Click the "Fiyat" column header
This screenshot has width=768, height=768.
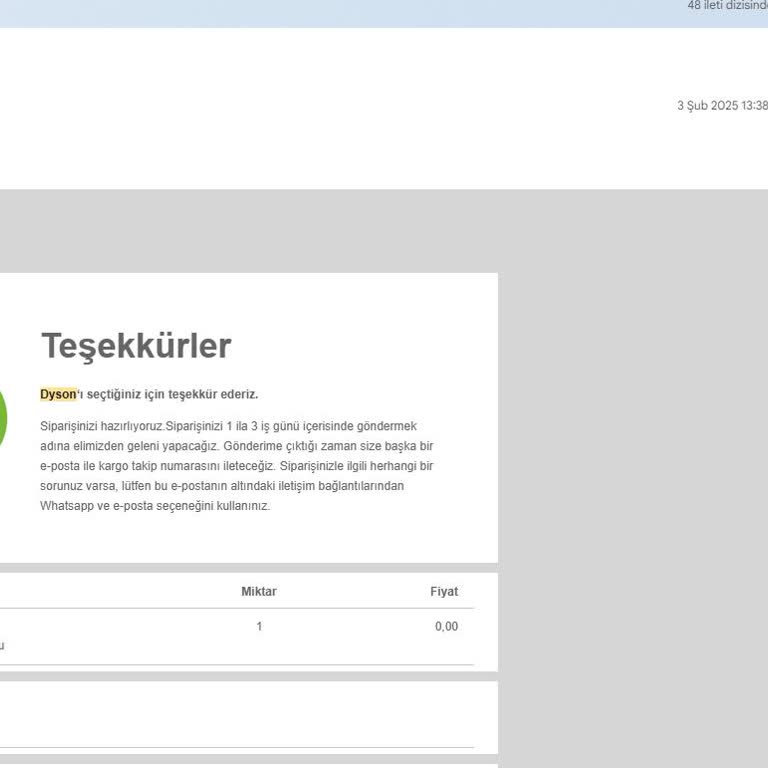[x=444, y=592]
